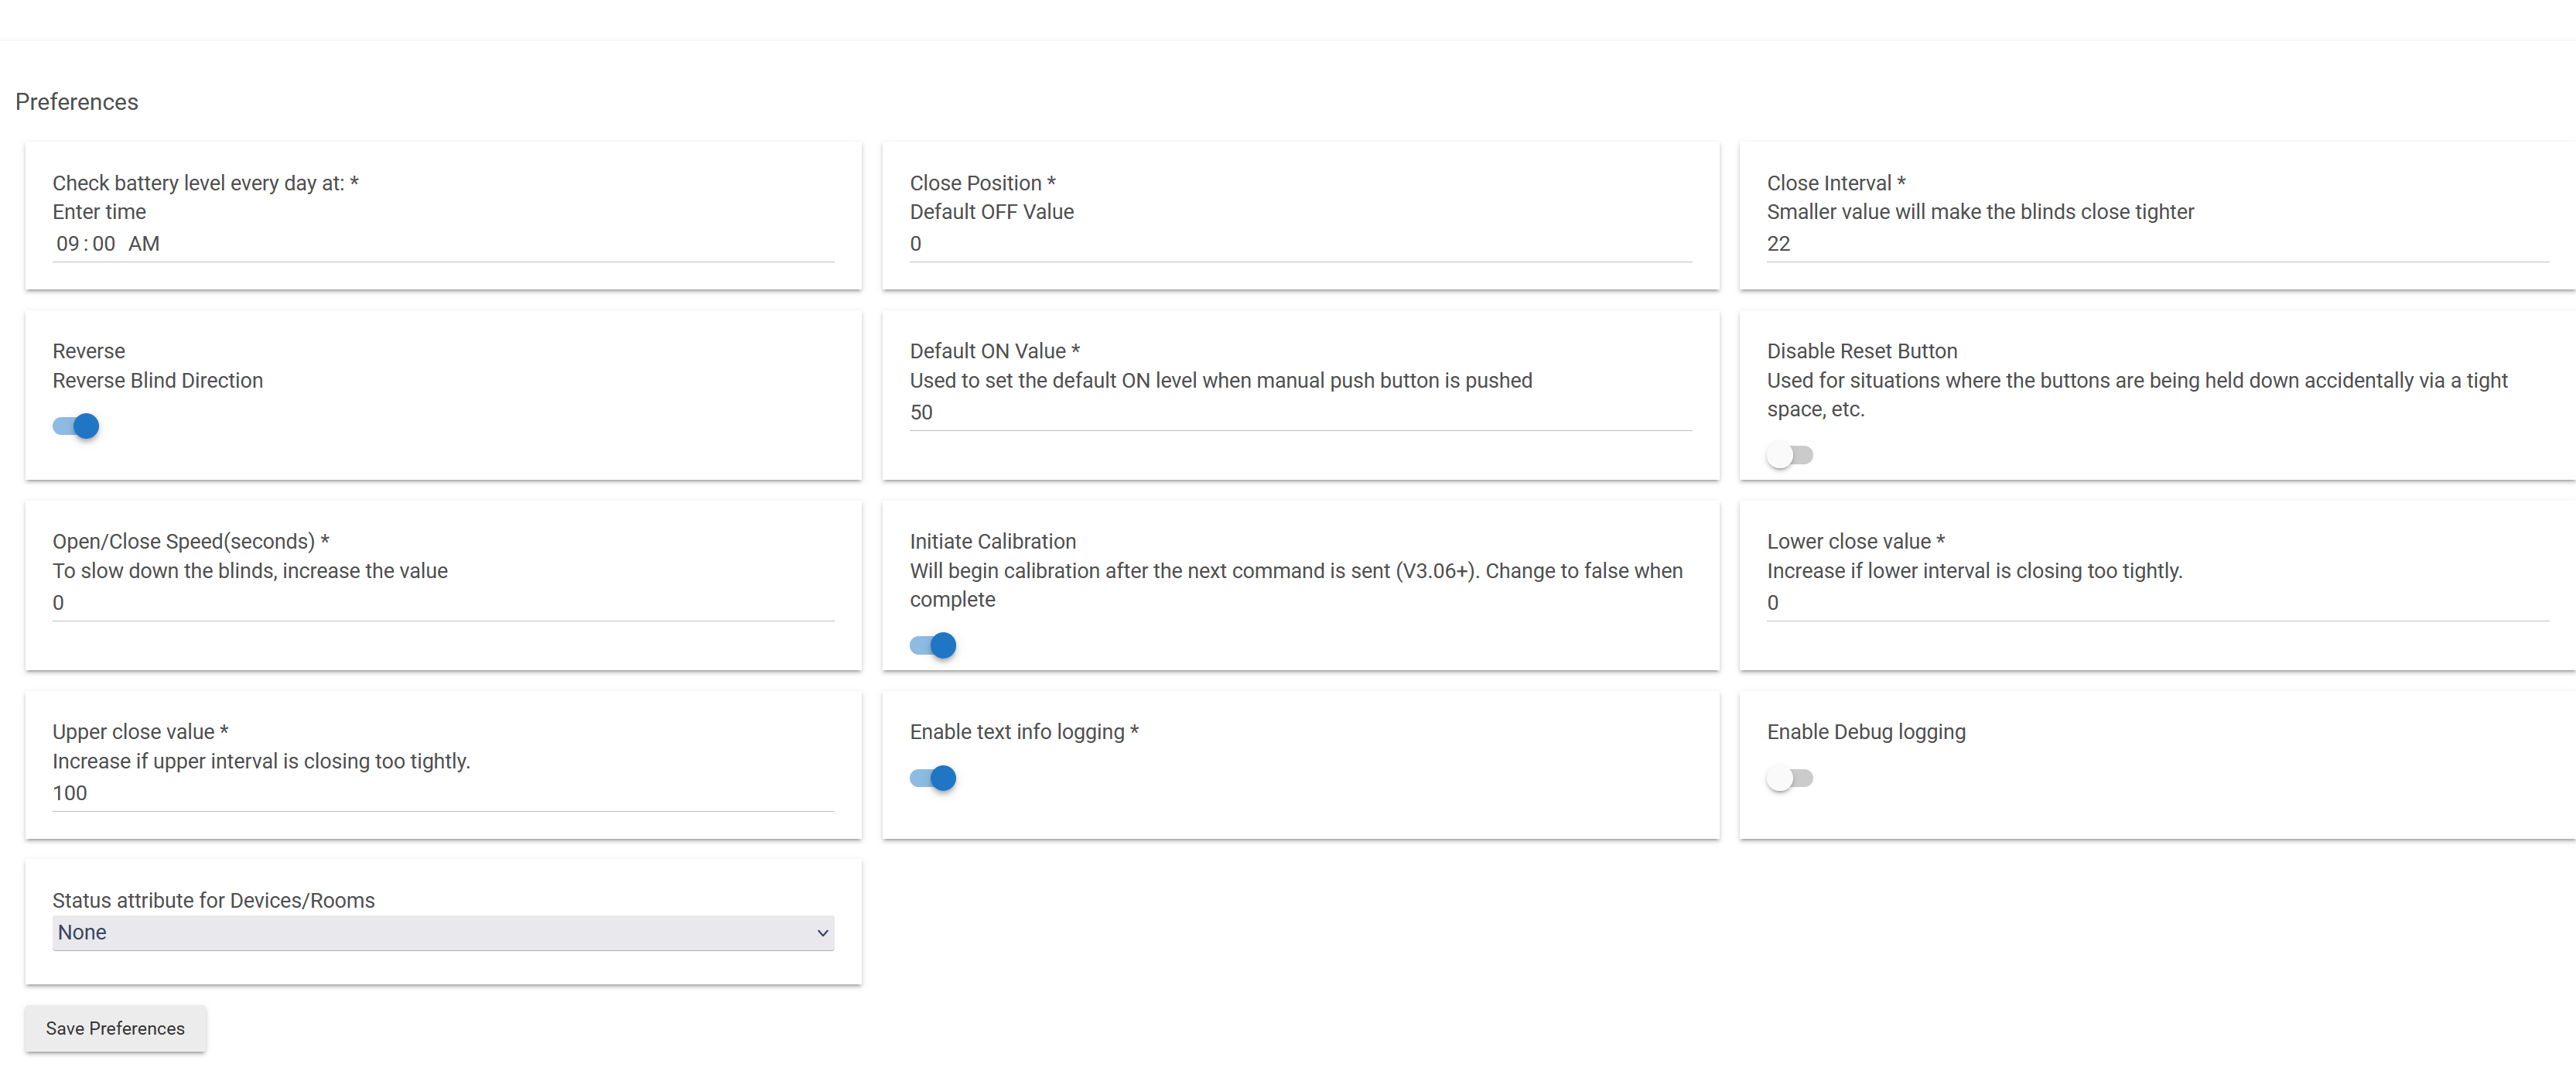Screen dimensions: 2576x1078
Task: Click the Default ON Value field
Action: 1300,412
